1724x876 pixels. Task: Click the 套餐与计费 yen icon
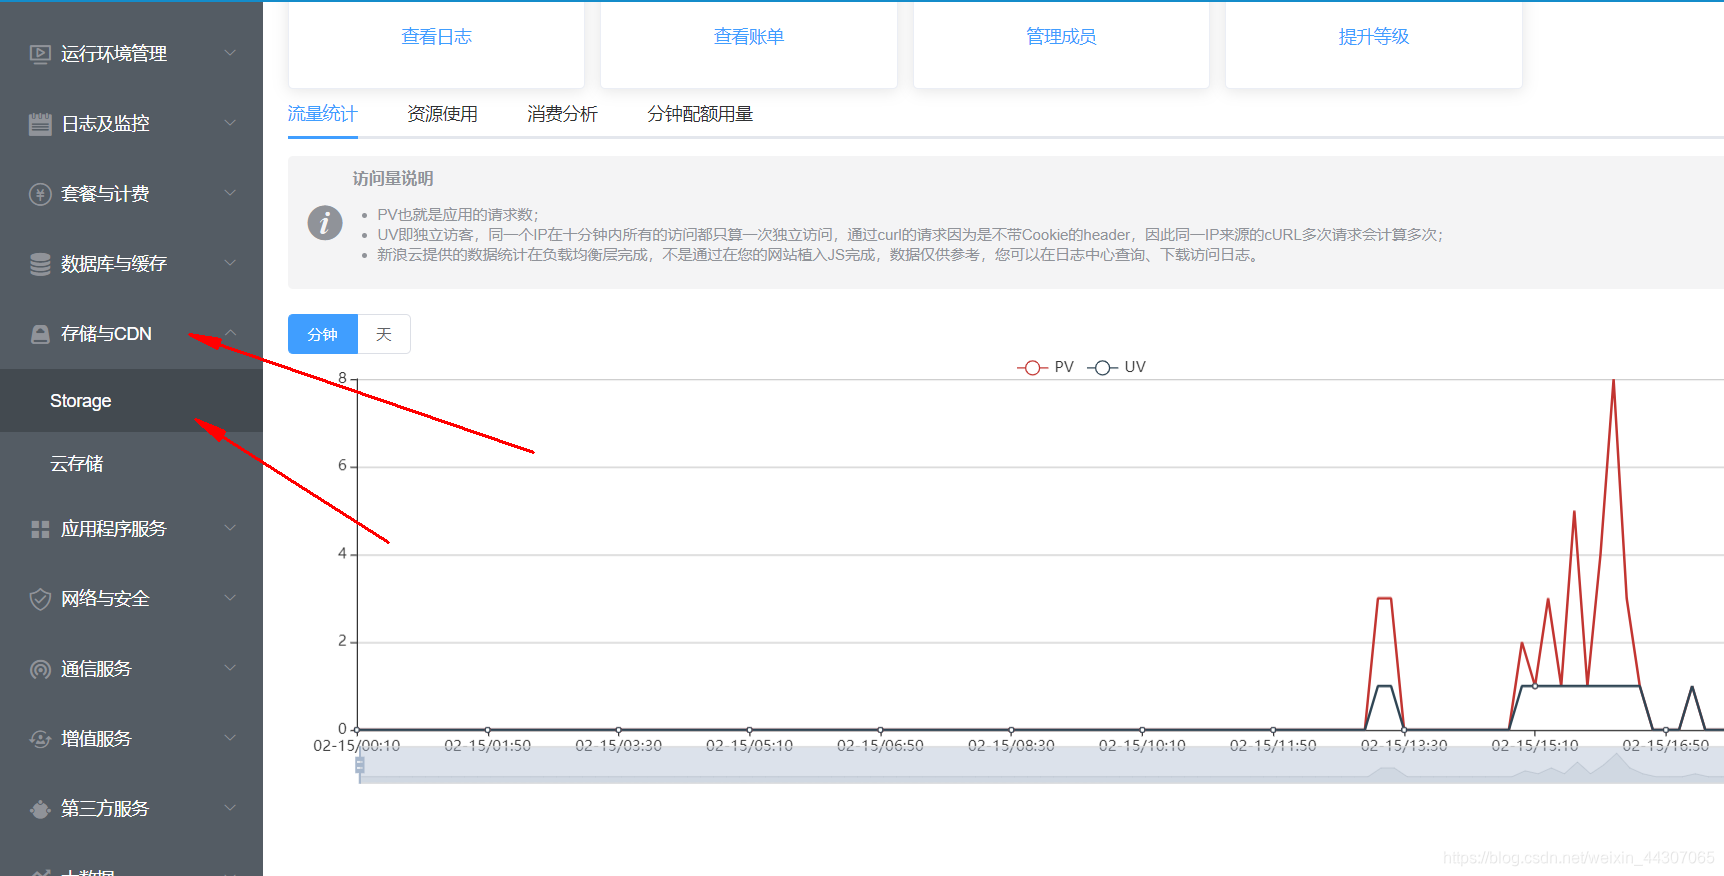pyautogui.click(x=40, y=194)
